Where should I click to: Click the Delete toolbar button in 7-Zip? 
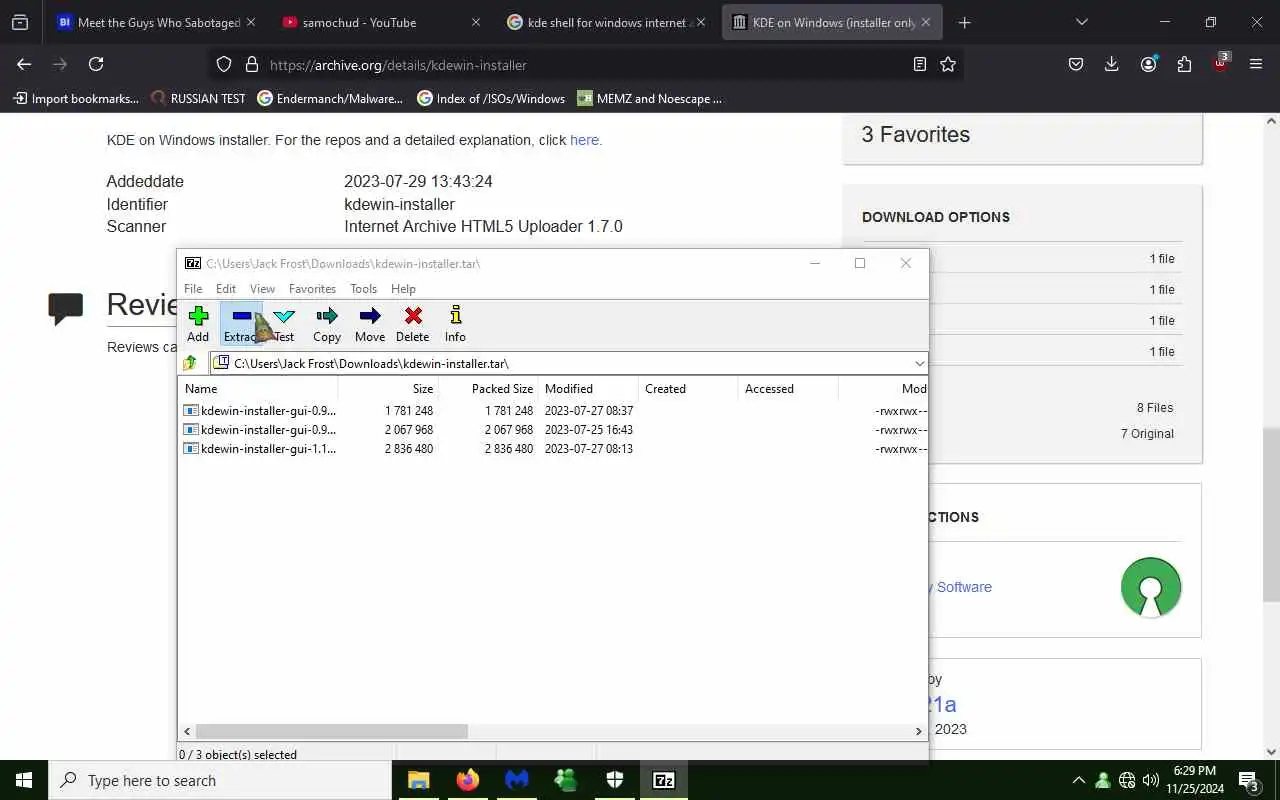[x=412, y=324]
